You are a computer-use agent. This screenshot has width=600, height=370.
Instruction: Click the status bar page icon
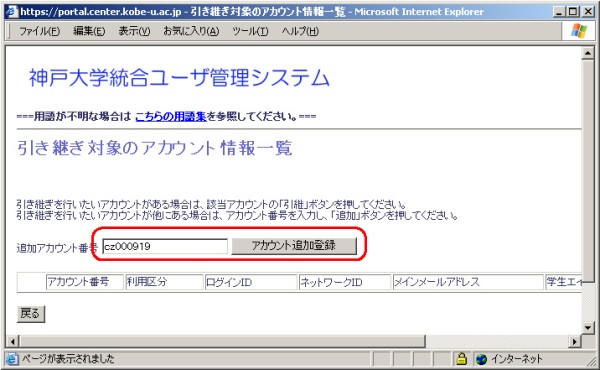tap(12, 359)
